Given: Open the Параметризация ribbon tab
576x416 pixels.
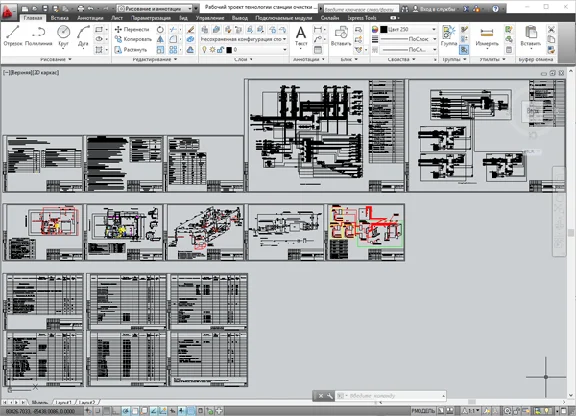Looking at the screenshot, I should pyautogui.click(x=151, y=18).
